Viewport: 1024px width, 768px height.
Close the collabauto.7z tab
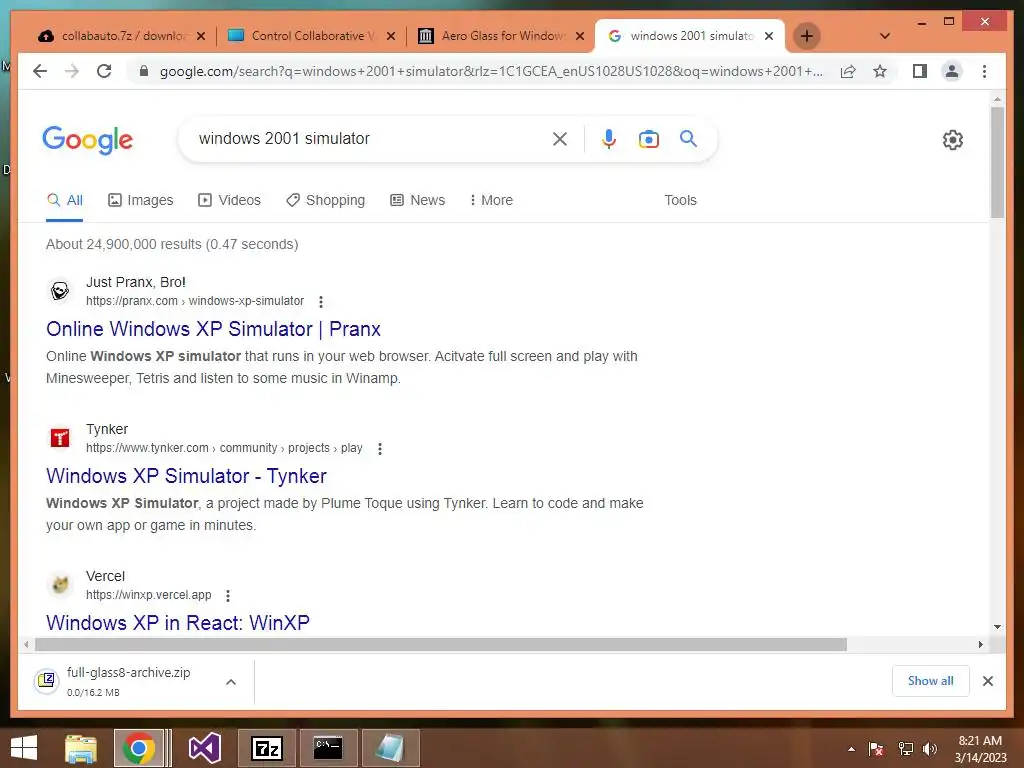point(200,37)
